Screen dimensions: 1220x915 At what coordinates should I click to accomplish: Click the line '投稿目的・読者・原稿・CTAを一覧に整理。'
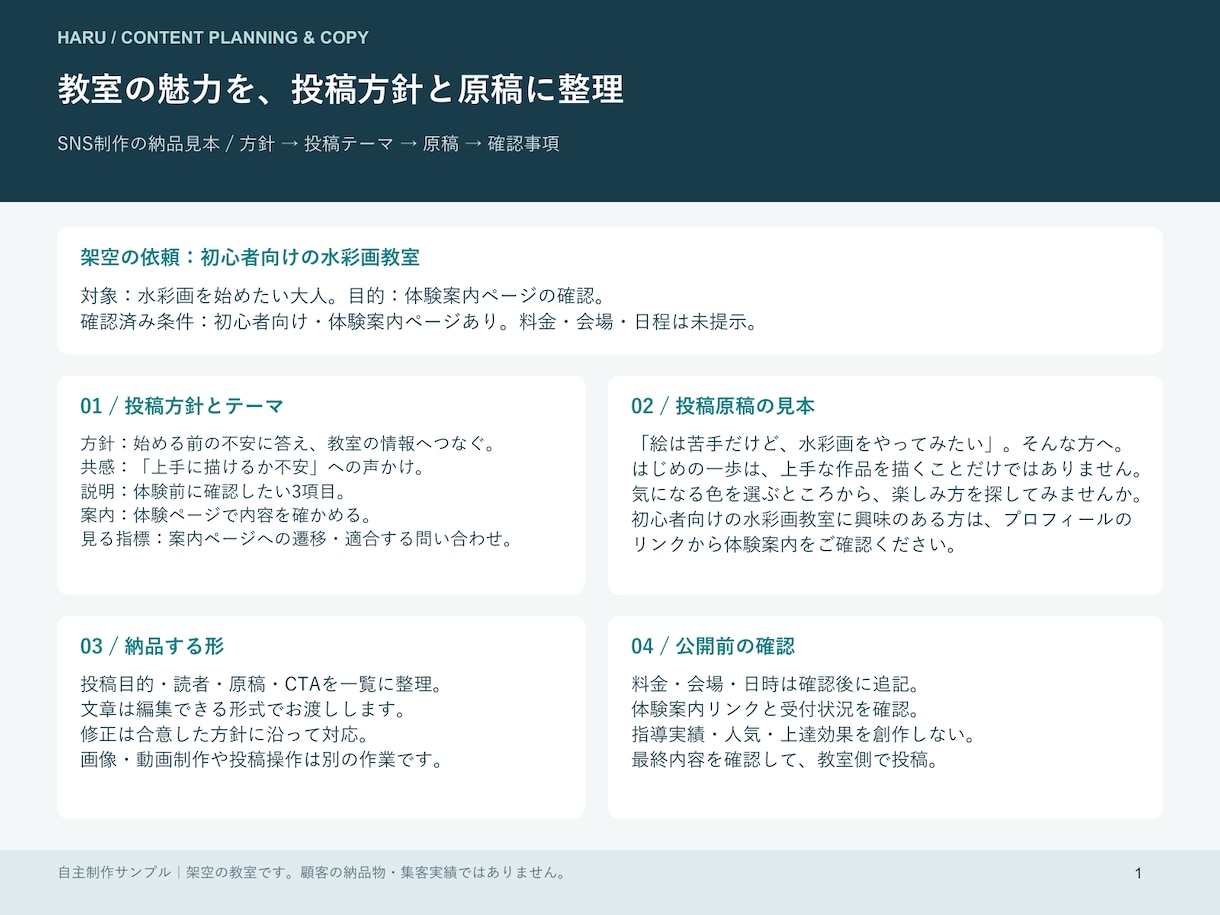click(261, 685)
